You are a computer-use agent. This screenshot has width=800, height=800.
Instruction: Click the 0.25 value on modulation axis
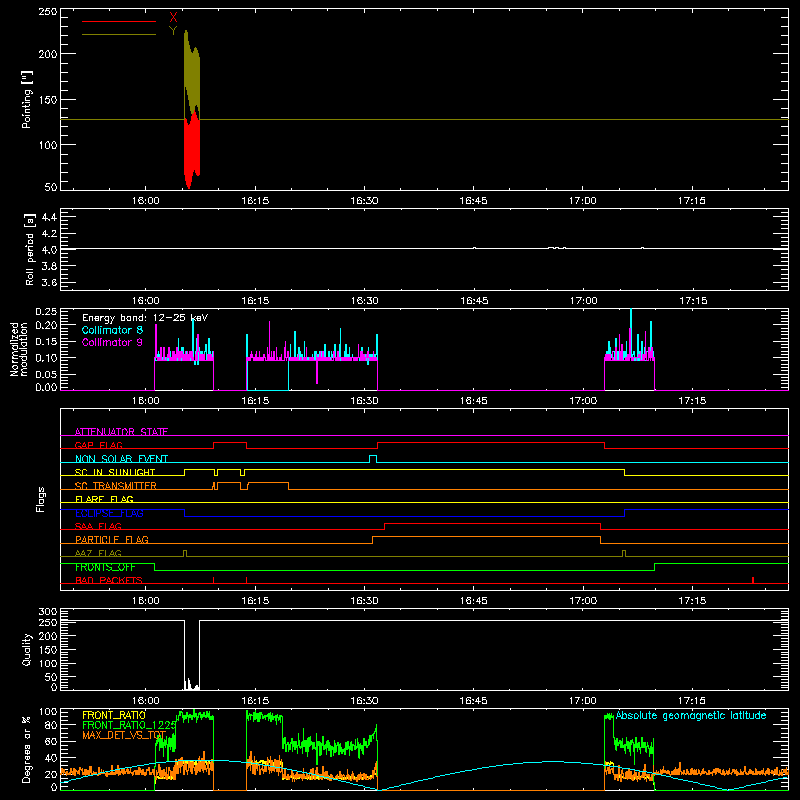(46, 312)
